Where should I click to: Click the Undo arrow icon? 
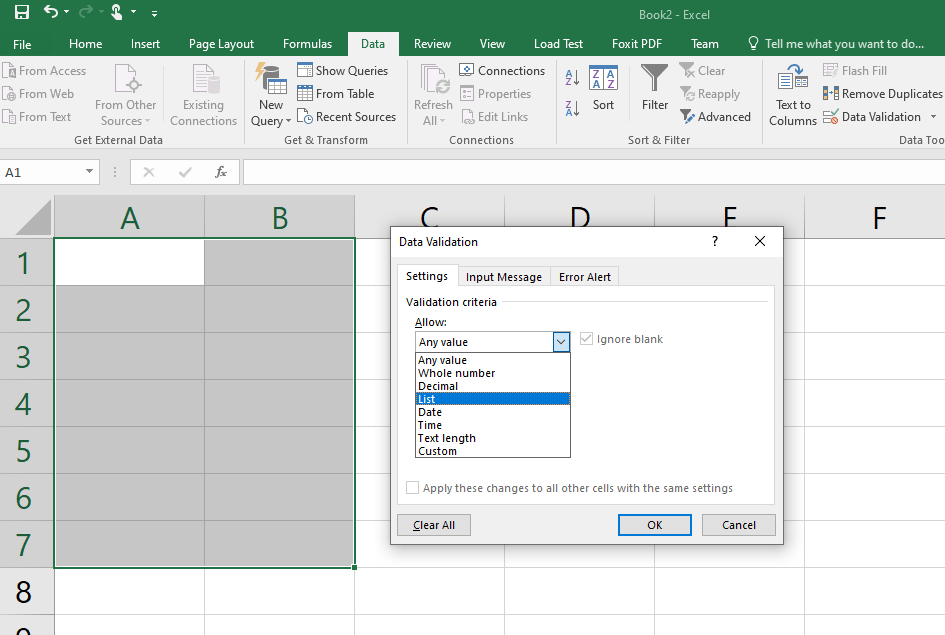coord(51,12)
